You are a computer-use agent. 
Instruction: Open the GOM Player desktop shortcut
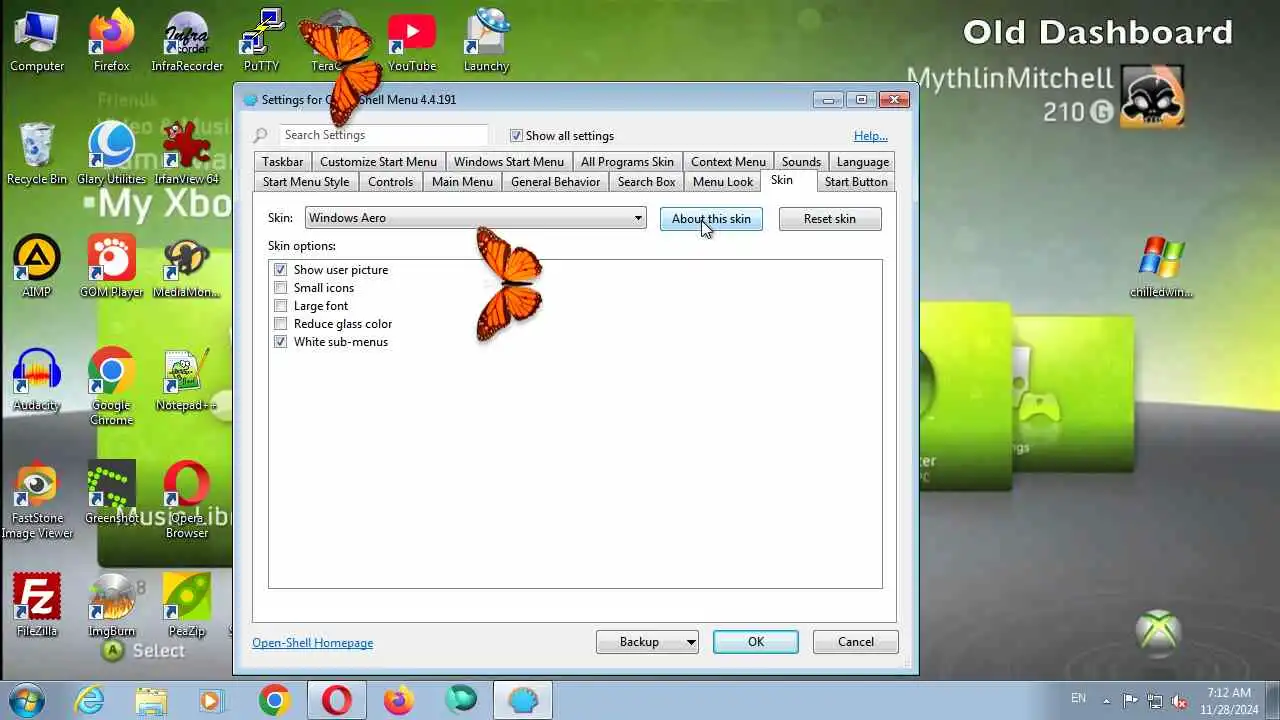(x=111, y=268)
